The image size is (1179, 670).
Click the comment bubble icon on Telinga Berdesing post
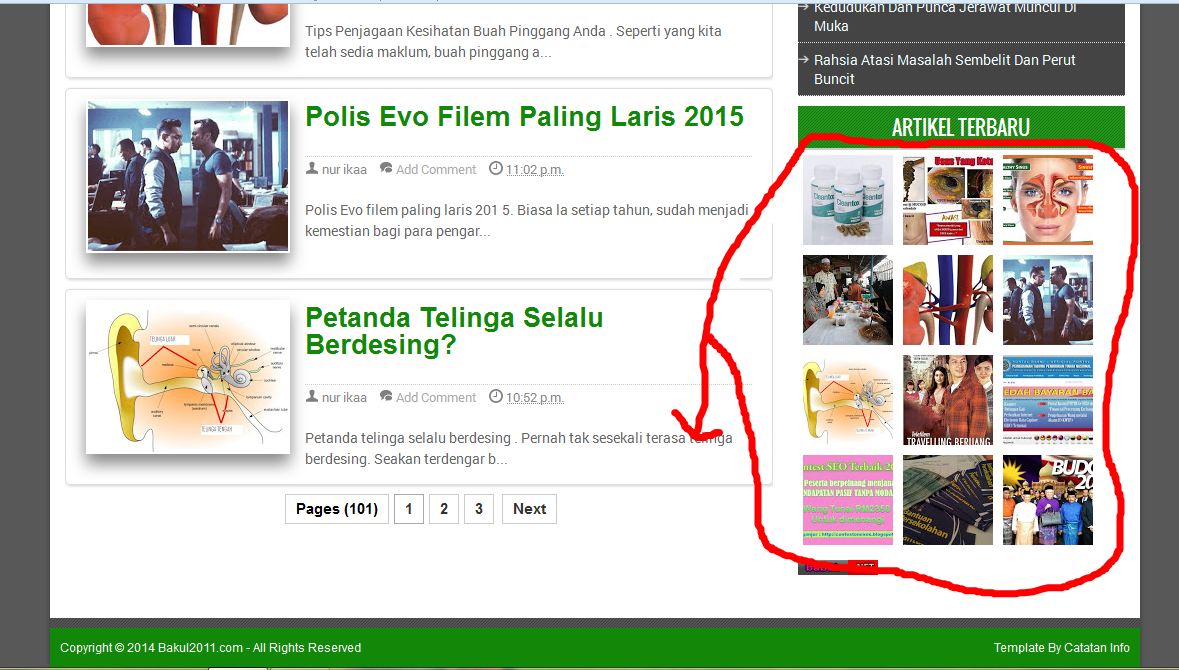386,396
